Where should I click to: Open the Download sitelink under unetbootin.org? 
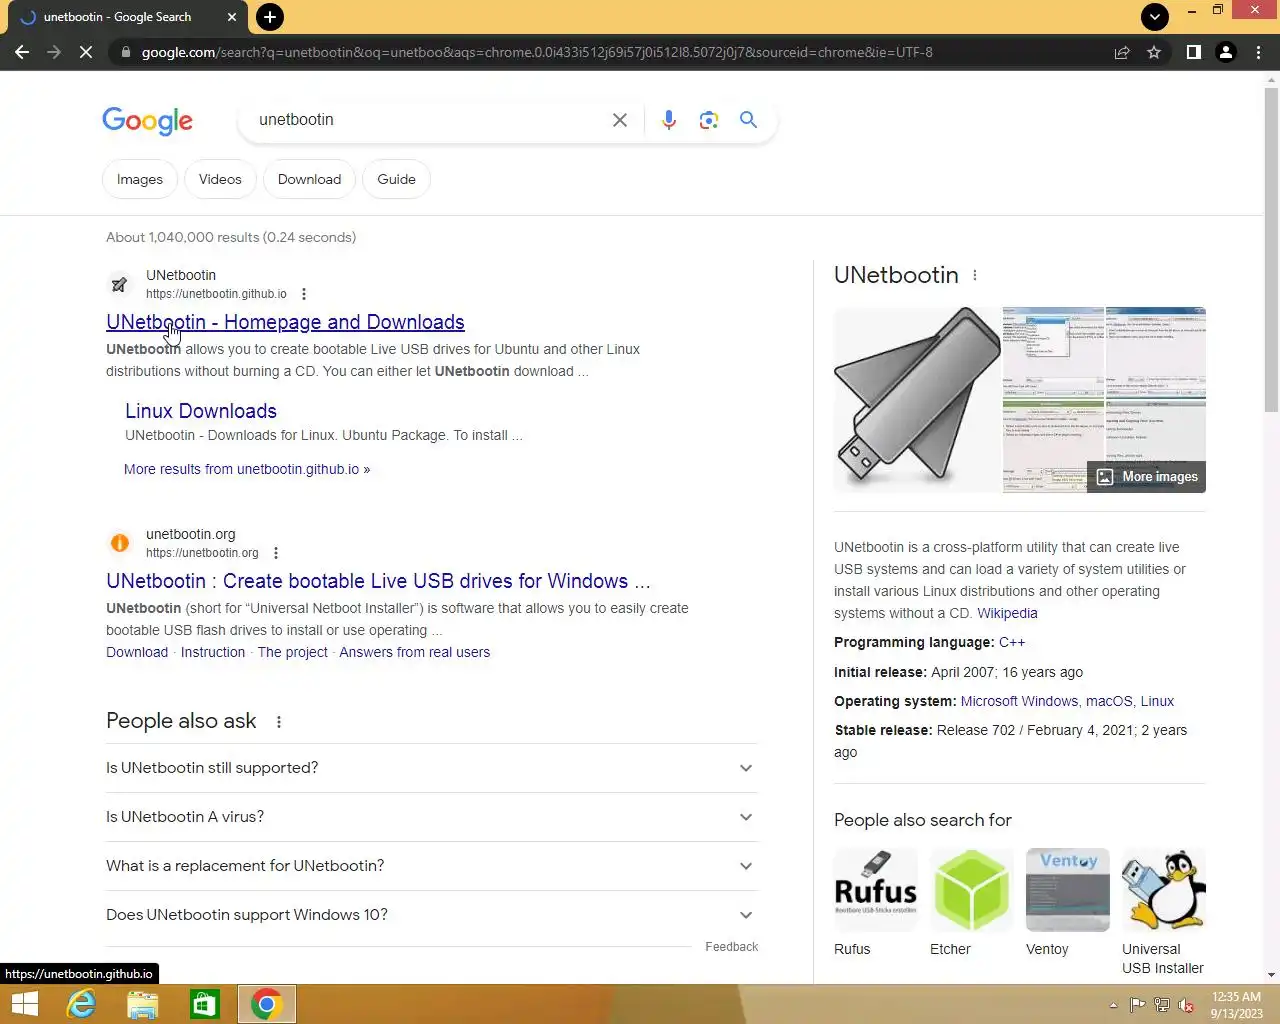(x=137, y=652)
